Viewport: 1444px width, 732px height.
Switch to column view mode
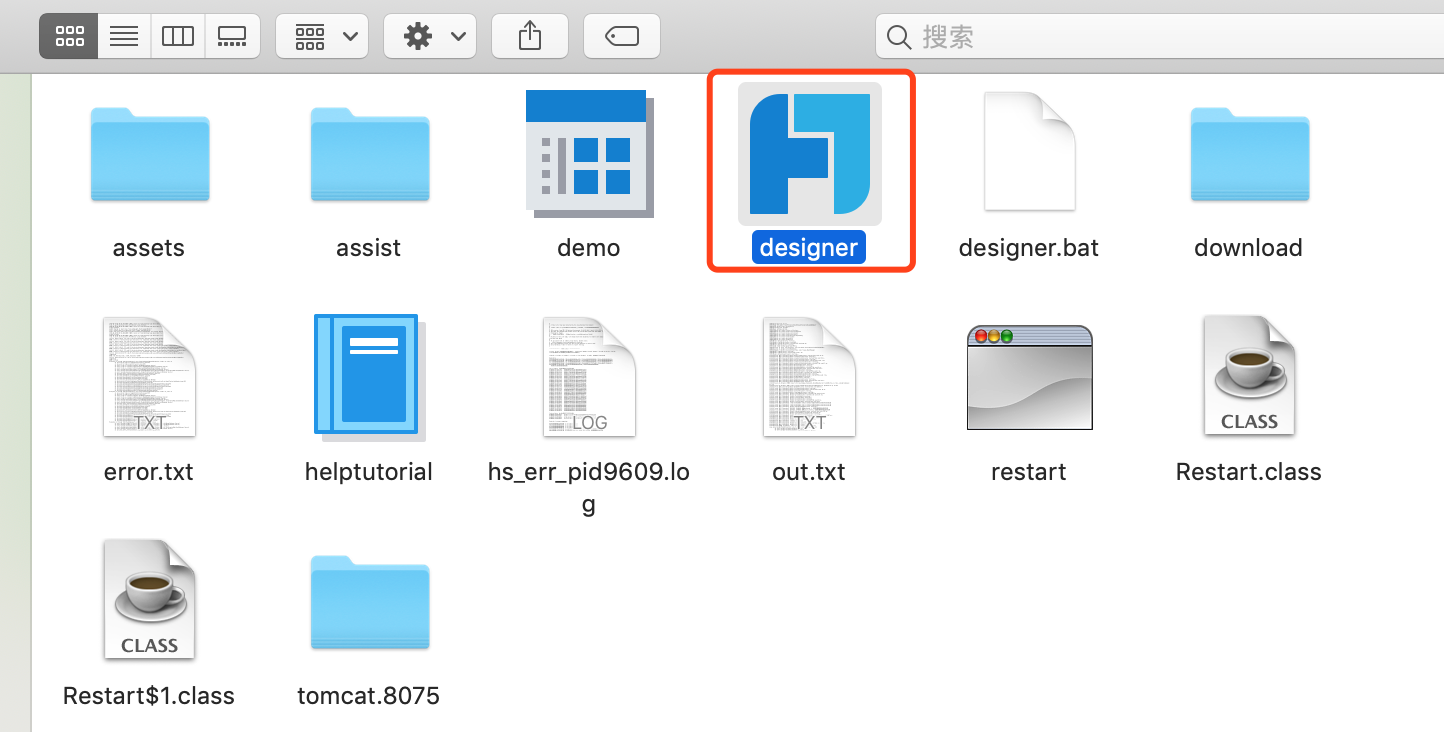coord(178,37)
